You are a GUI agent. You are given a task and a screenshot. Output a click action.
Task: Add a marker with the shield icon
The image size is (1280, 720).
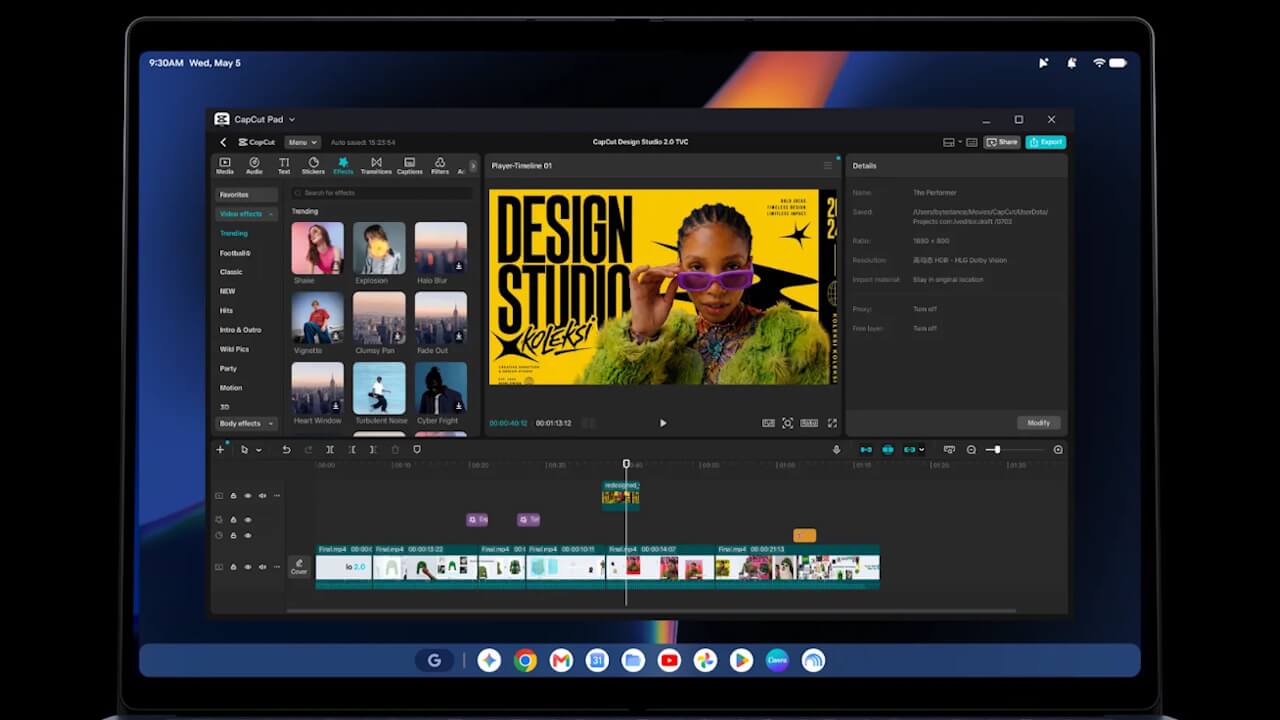pos(417,450)
